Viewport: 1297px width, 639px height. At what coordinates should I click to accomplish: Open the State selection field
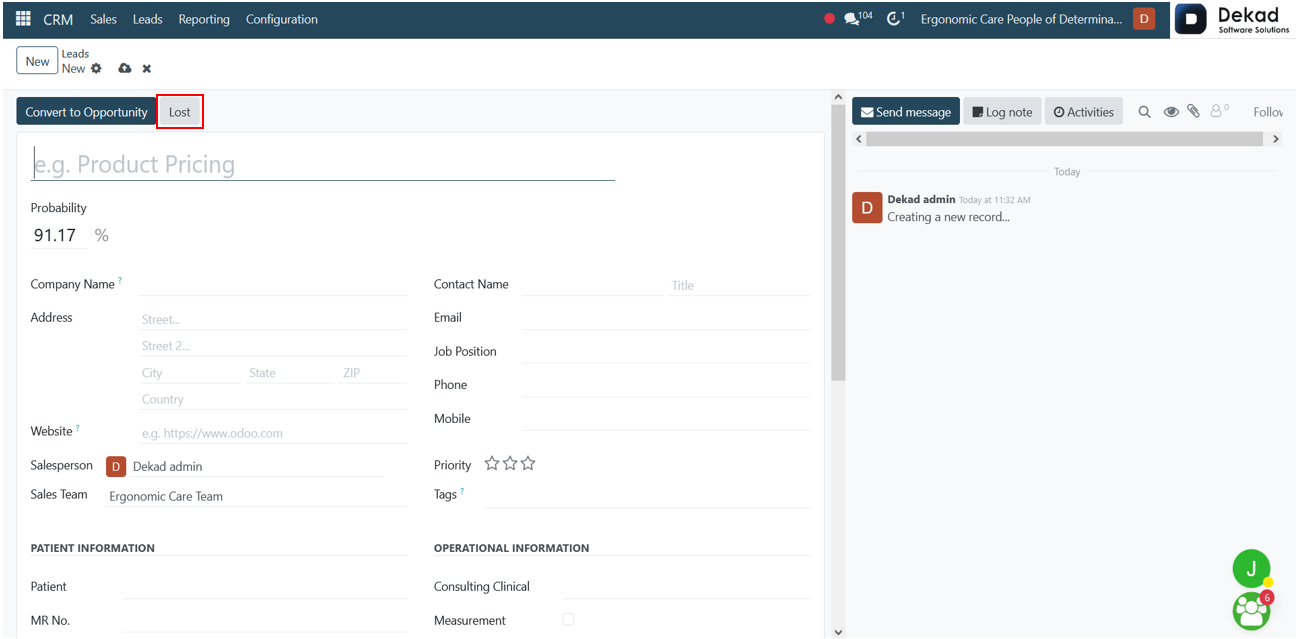pos(290,372)
